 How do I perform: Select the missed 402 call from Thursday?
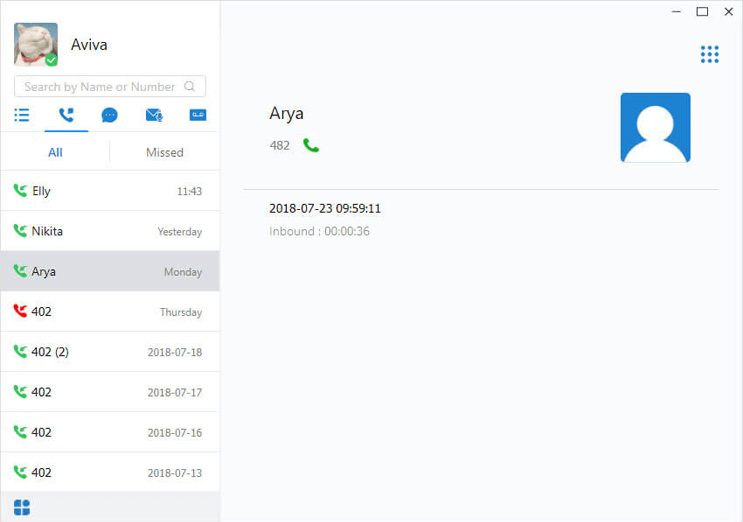pyautogui.click(x=110, y=311)
